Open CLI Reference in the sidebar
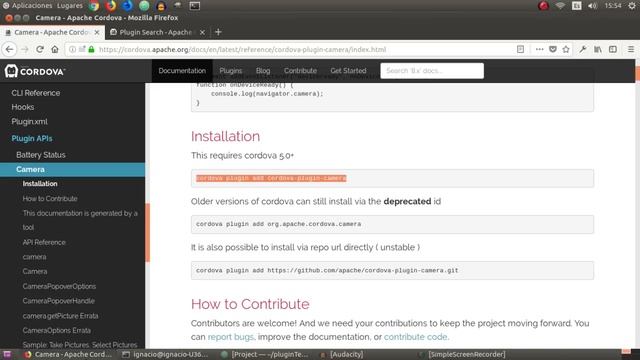Screen dimensions: 640x360 pos(36,93)
